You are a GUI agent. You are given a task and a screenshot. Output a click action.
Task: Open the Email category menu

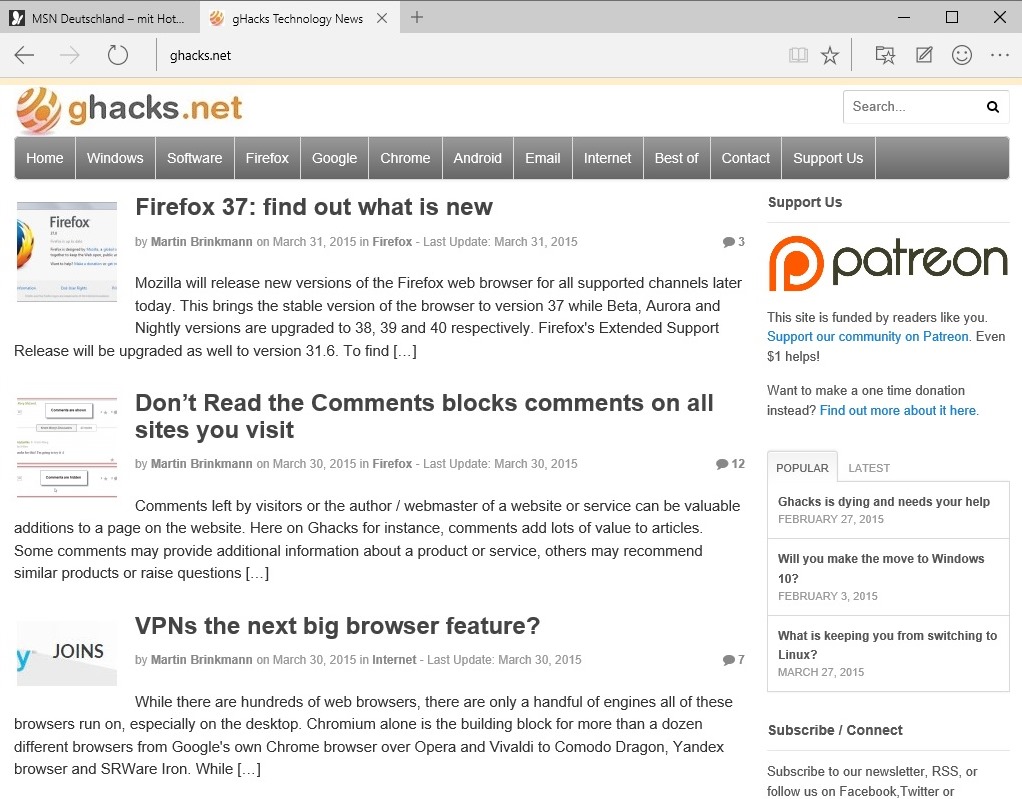pos(543,158)
